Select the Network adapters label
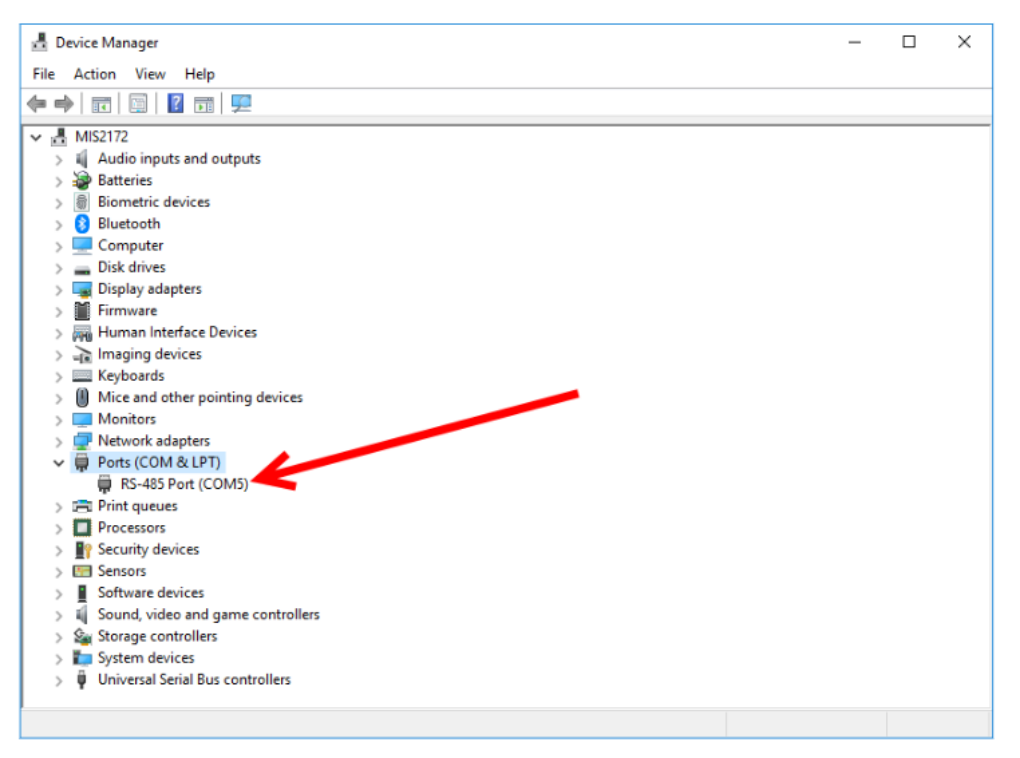1020x758 pixels. [154, 441]
